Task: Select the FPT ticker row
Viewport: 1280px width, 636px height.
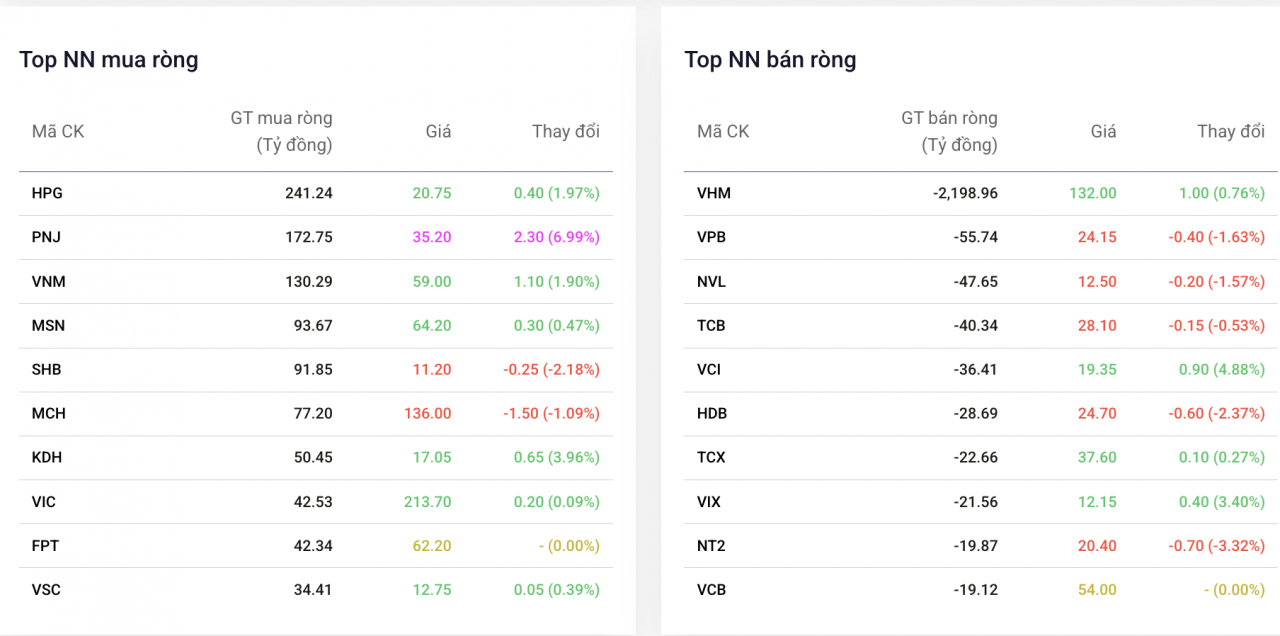Action: tap(316, 545)
